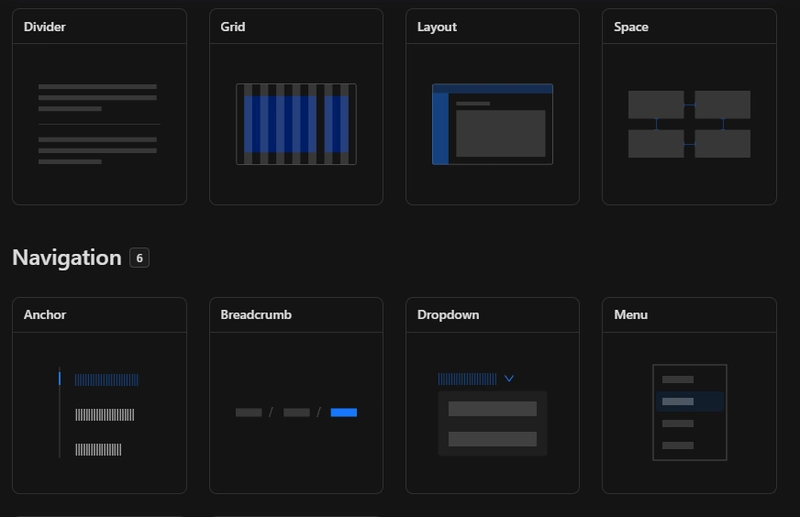Image resolution: width=800 pixels, height=517 pixels.
Task: Click the Navigation section heading
Action: point(67,258)
